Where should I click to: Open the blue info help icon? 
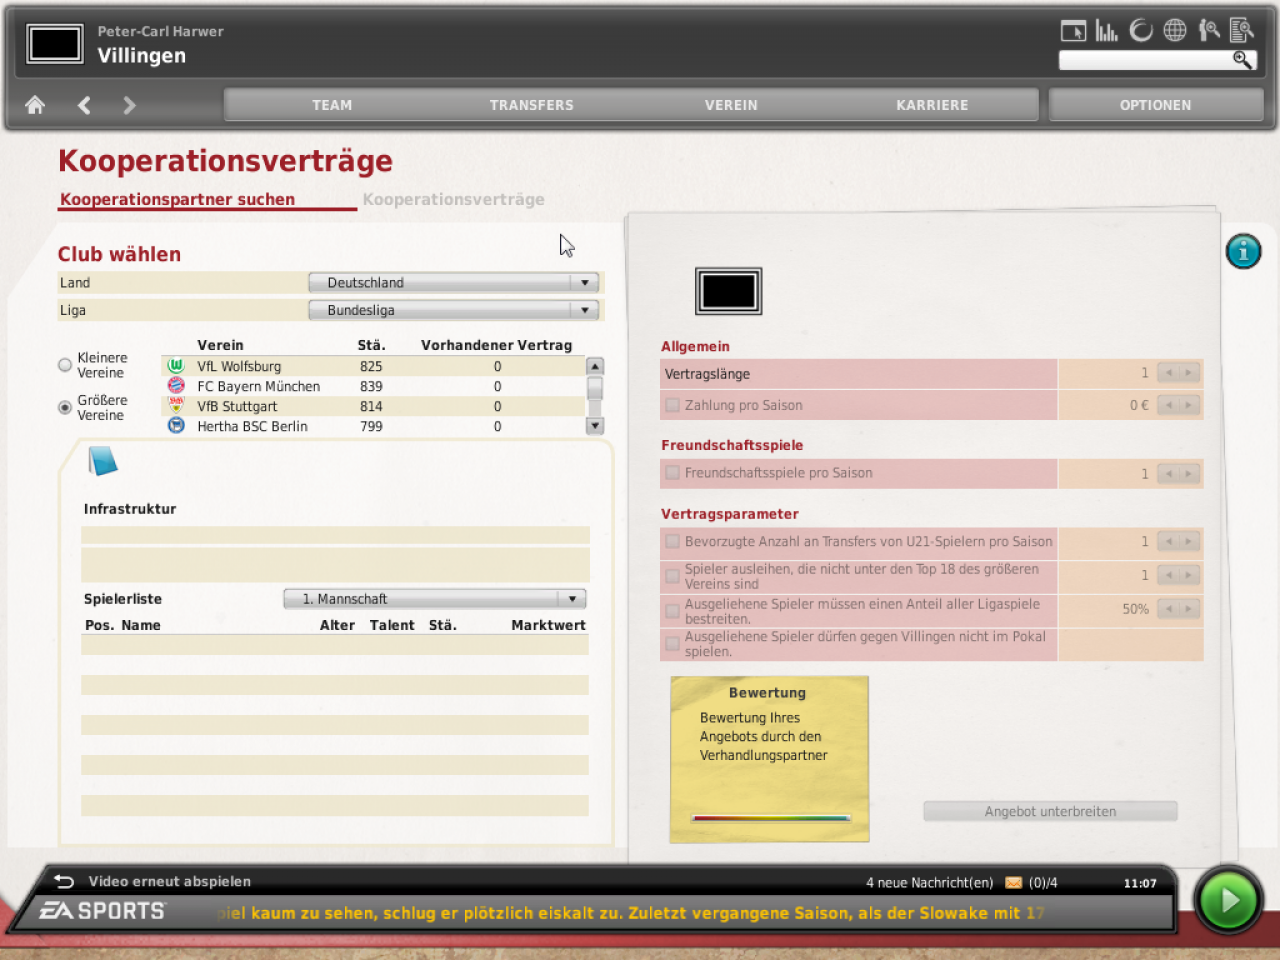pos(1244,251)
